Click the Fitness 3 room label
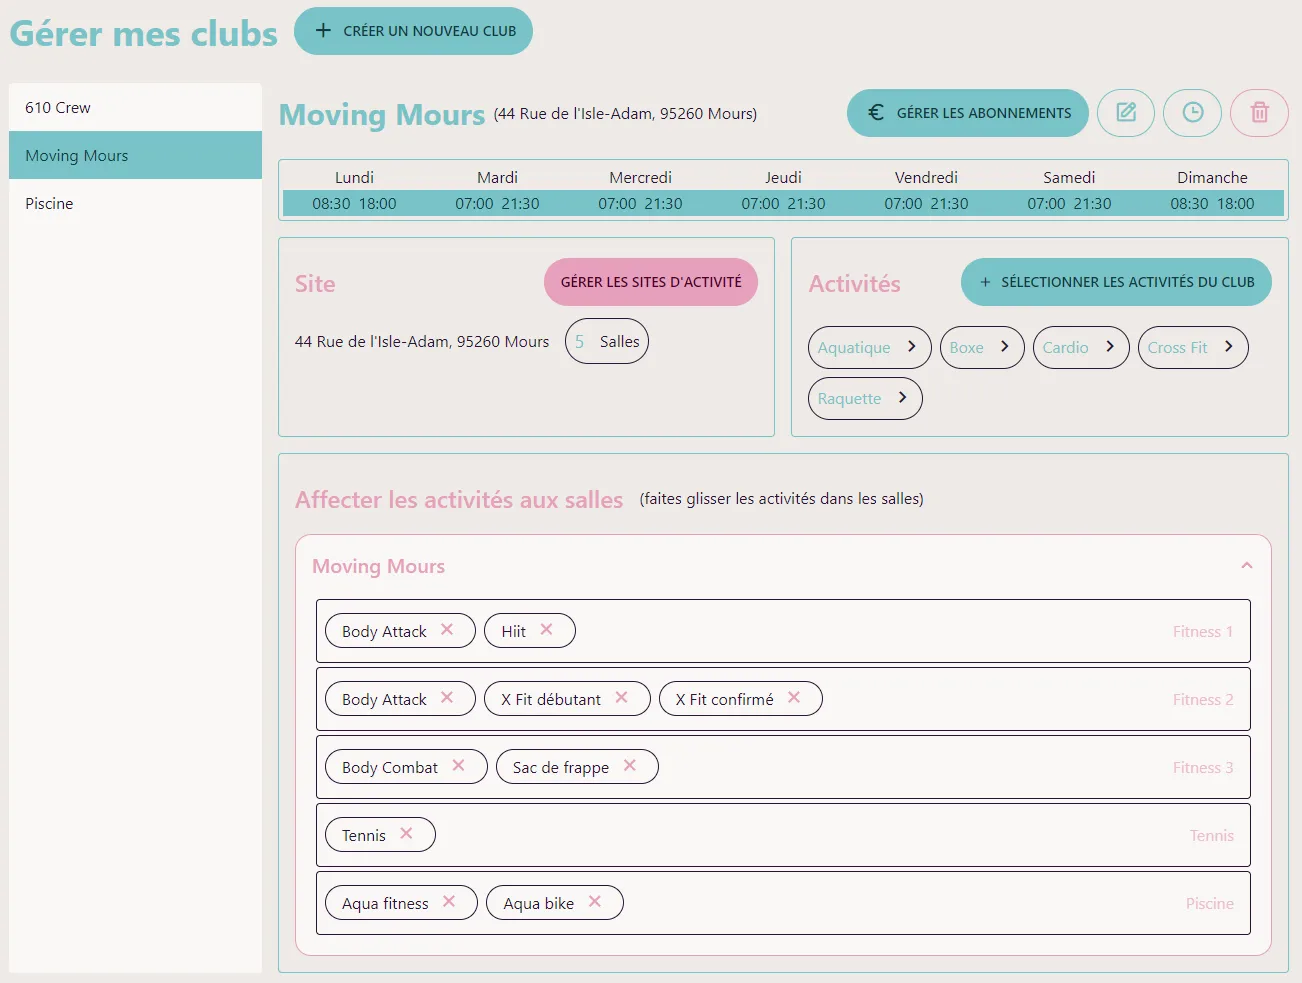 [1203, 767]
